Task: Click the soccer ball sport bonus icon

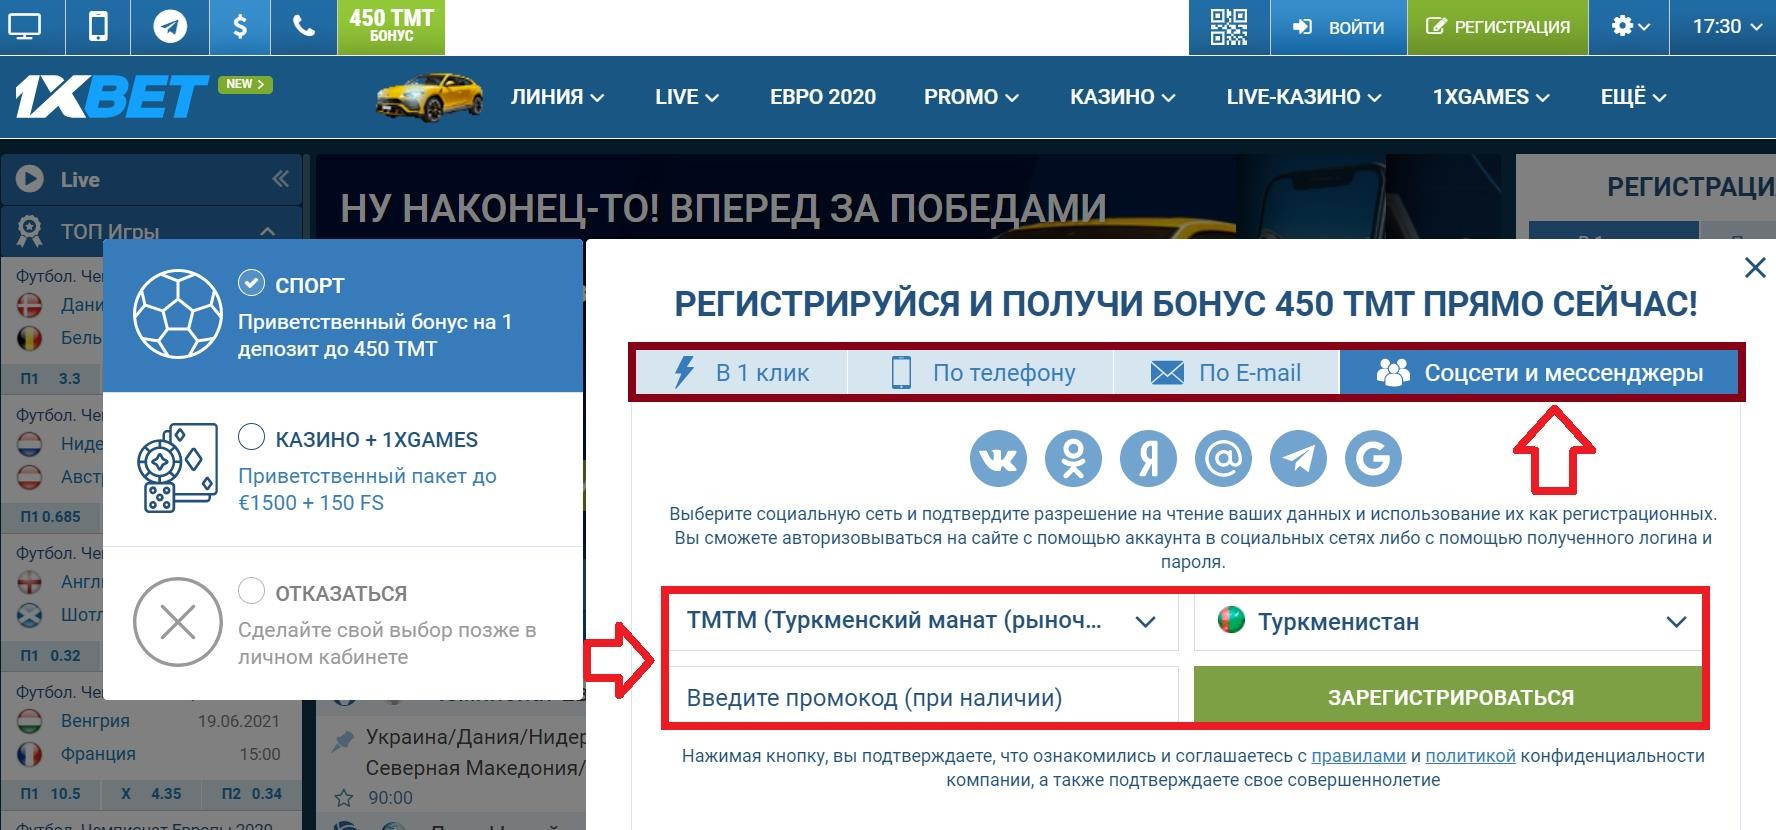Action: click(x=178, y=314)
